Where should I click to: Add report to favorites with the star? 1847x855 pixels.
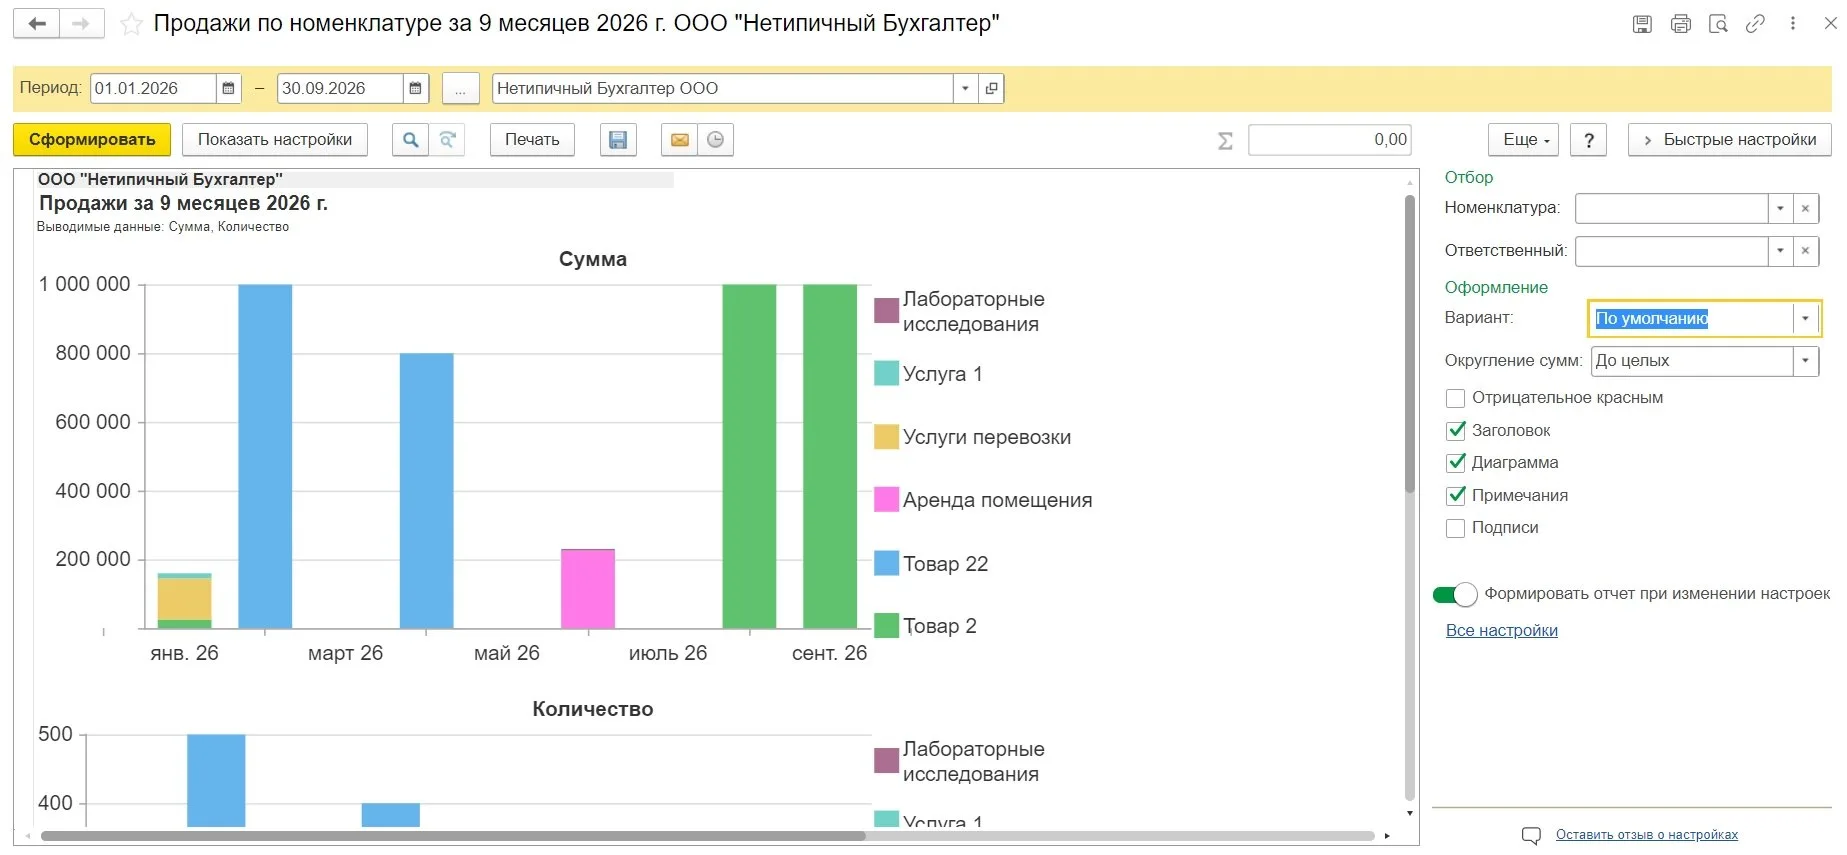click(x=131, y=24)
